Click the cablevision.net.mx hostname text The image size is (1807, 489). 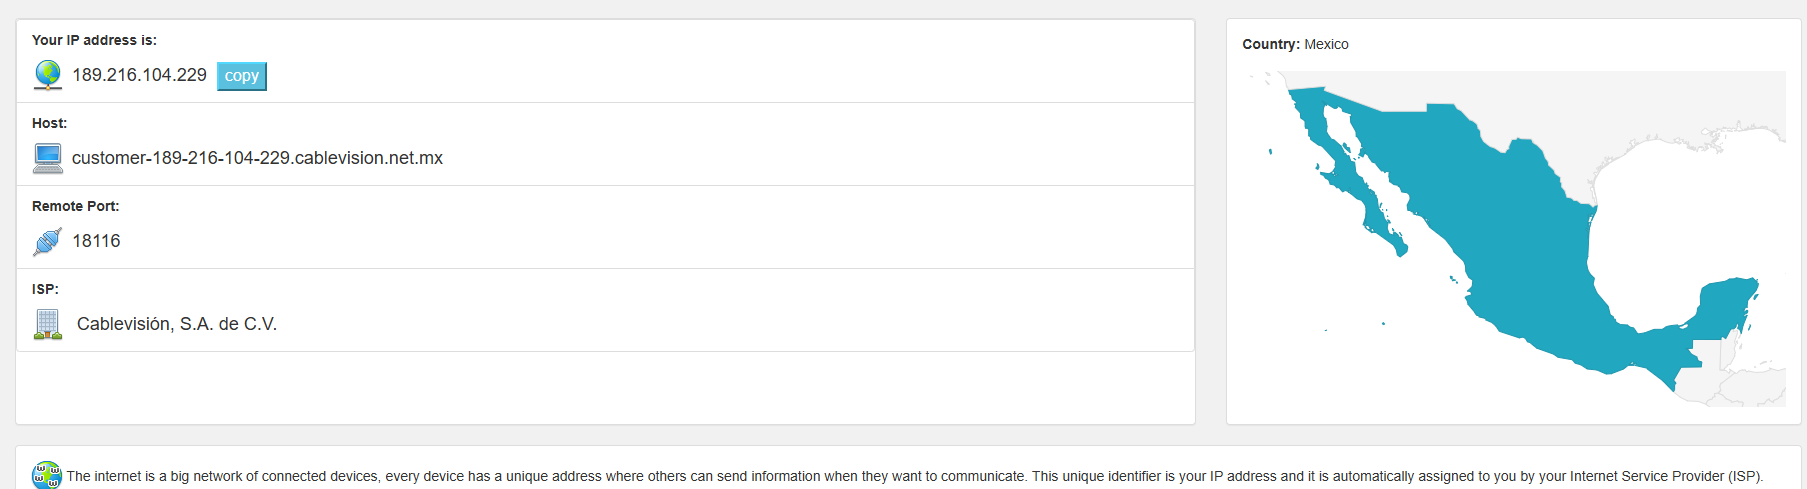[x=257, y=158]
